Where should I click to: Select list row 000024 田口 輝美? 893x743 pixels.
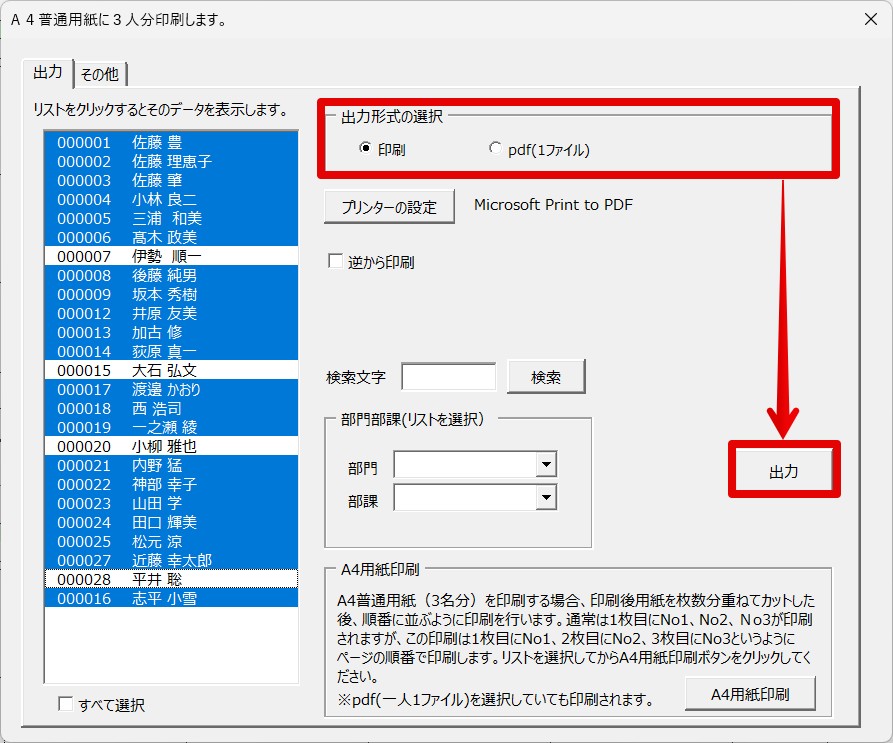click(171, 523)
